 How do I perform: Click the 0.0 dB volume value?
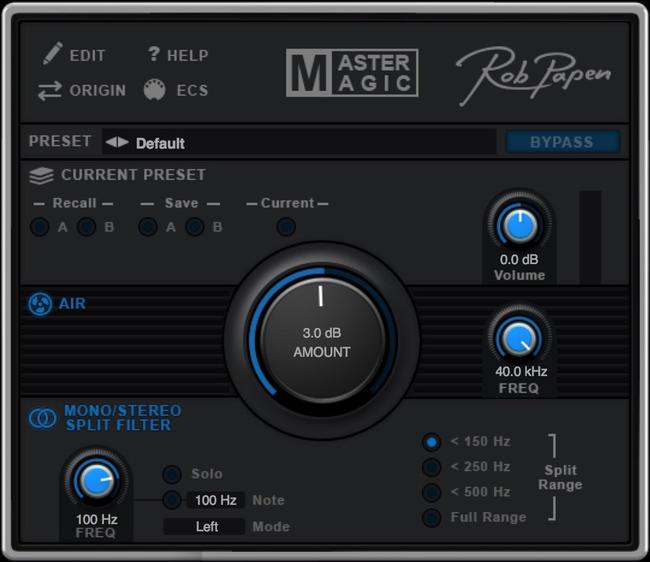tap(519, 260)
